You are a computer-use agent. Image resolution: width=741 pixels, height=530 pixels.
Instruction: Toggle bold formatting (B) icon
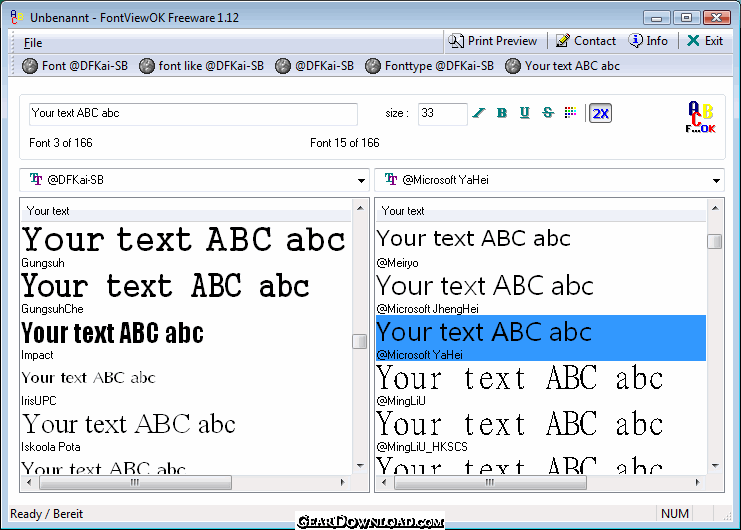tap(502, 113)
